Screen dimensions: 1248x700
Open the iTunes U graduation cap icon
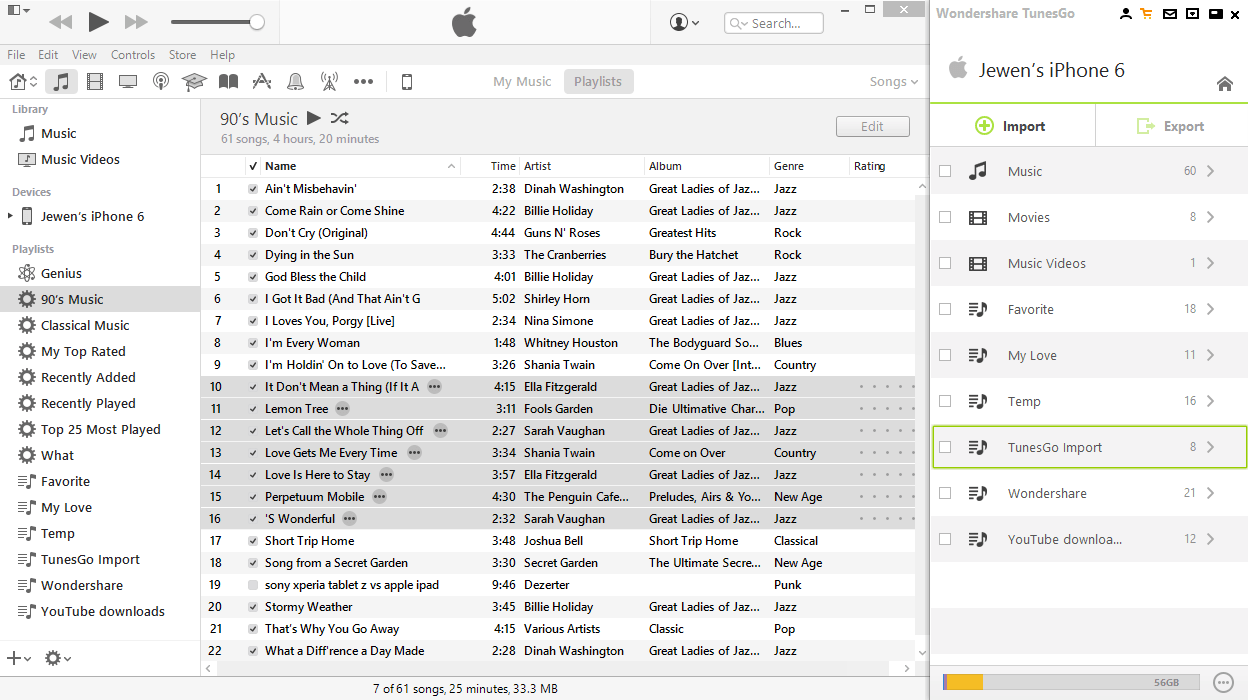click(x=194, y=82)
